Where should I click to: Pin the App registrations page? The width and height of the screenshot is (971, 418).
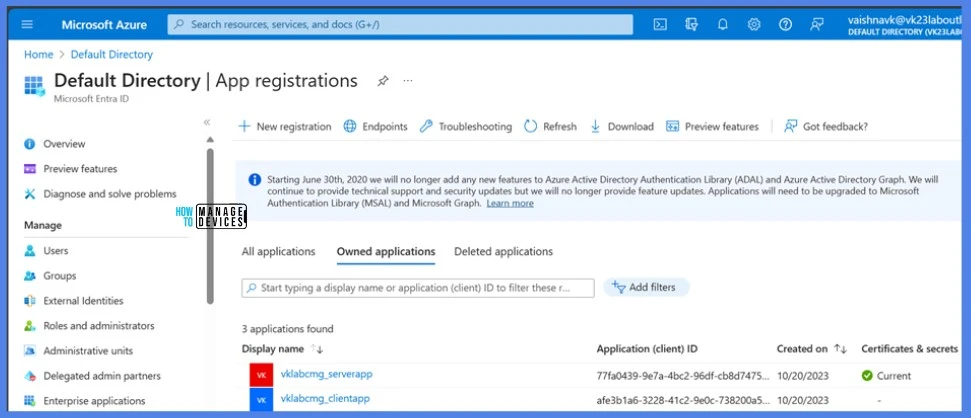pos(383,81)
